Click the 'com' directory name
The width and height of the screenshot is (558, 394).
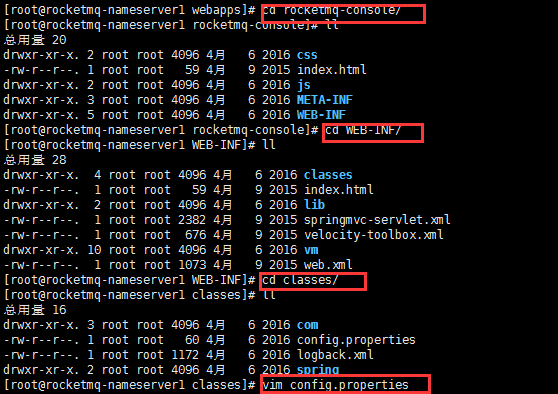click(307, 325)
